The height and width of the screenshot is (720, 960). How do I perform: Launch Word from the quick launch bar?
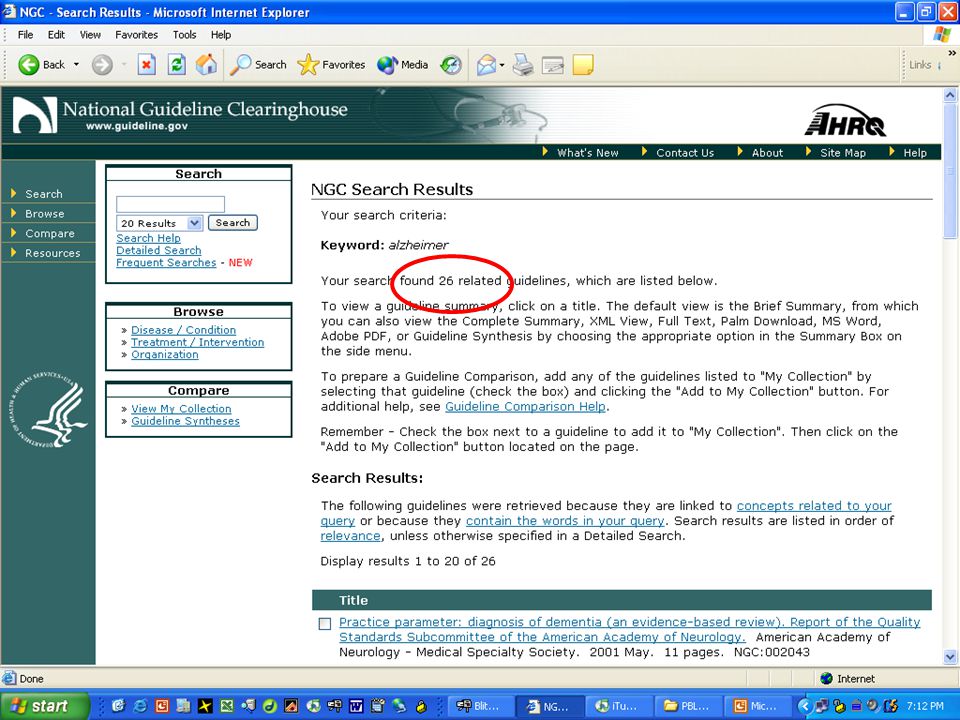point(356,706)
